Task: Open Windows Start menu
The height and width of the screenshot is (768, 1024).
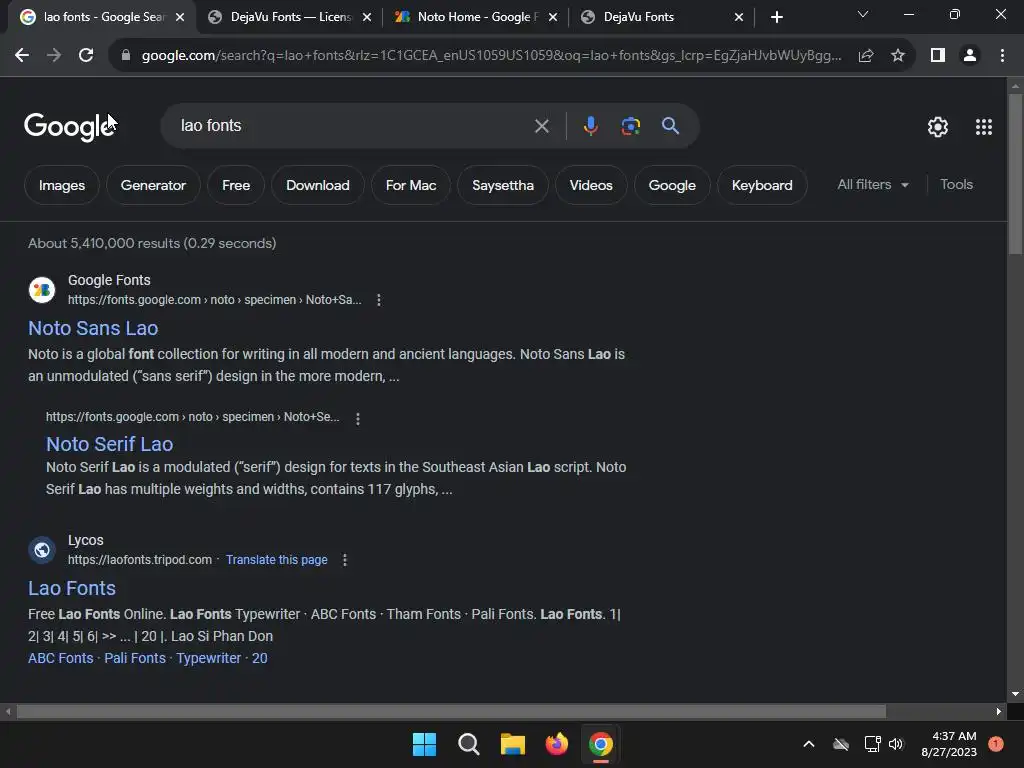Action: 424,744
